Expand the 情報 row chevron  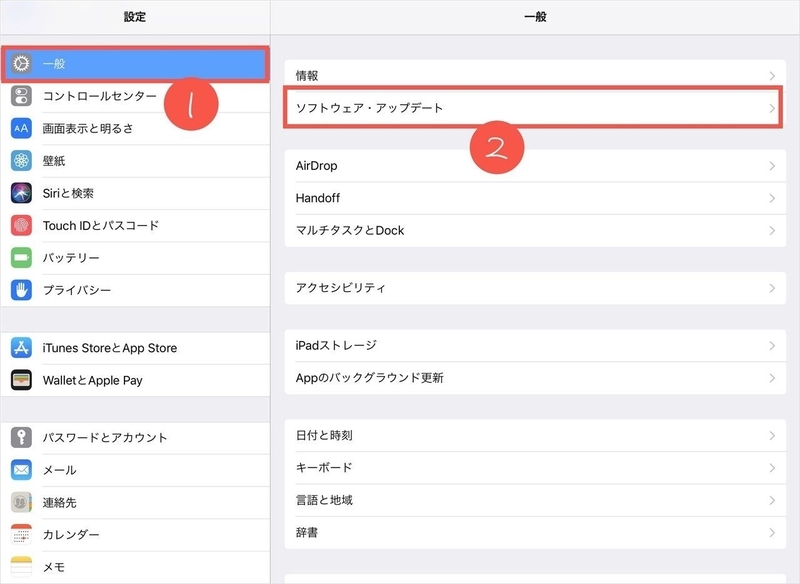click(772, 76)
